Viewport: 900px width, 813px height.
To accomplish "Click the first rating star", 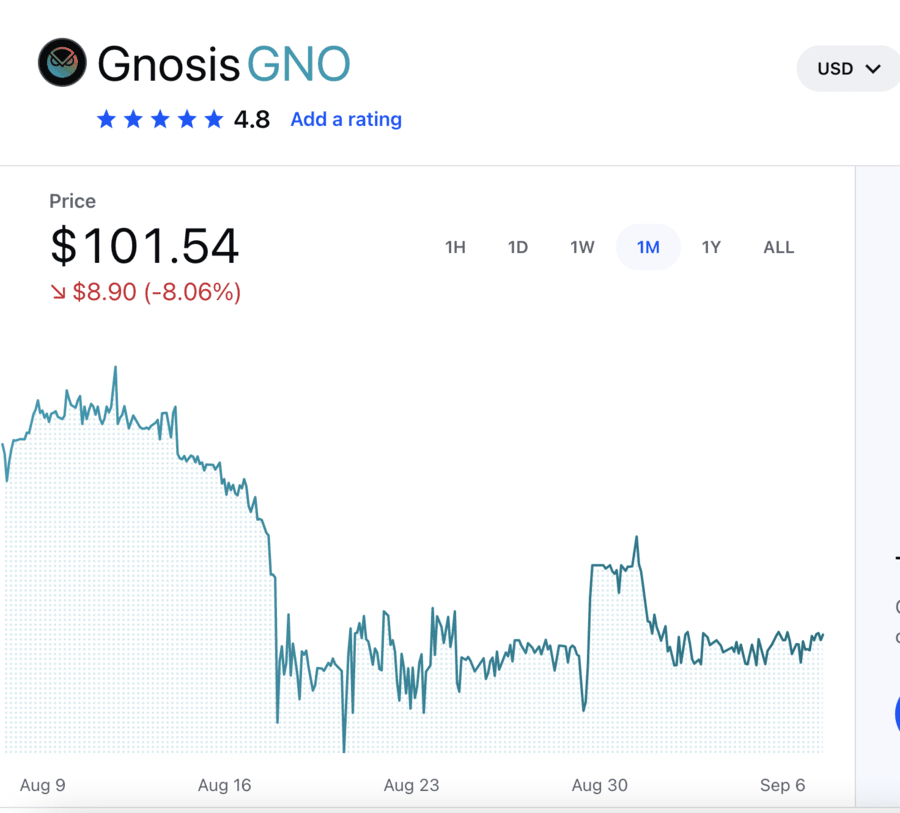I will (106, 119).
